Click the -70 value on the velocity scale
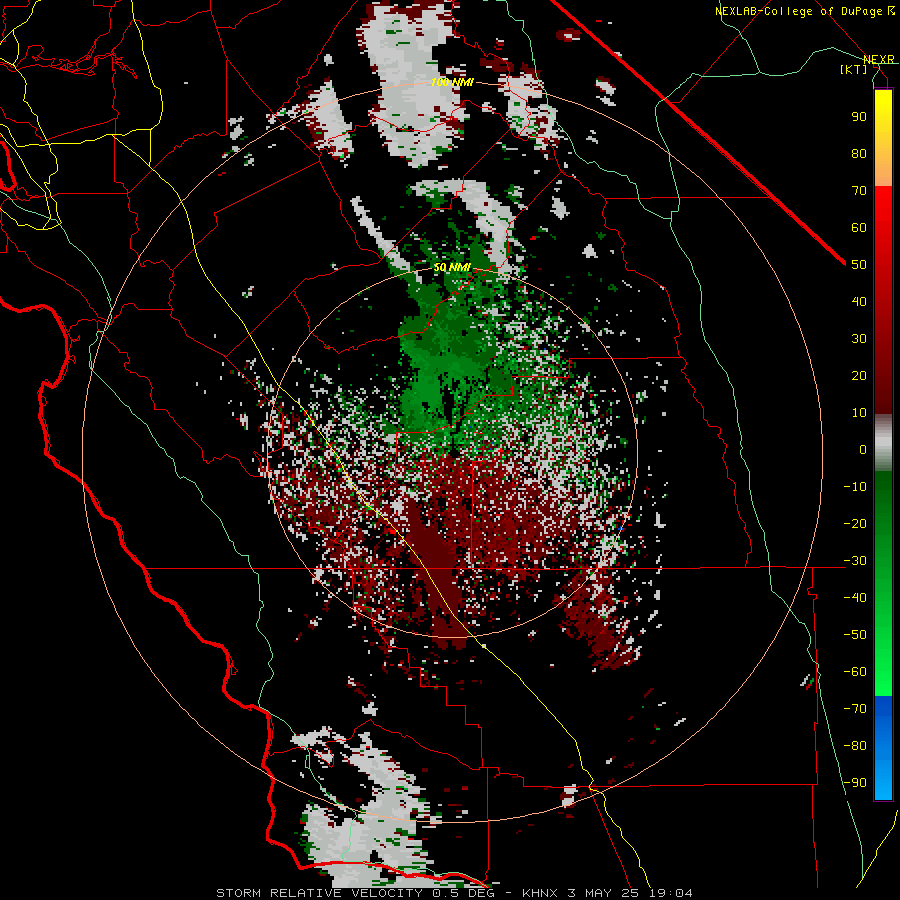The width and height of the screenshot is (900, 900). [855, 709]
